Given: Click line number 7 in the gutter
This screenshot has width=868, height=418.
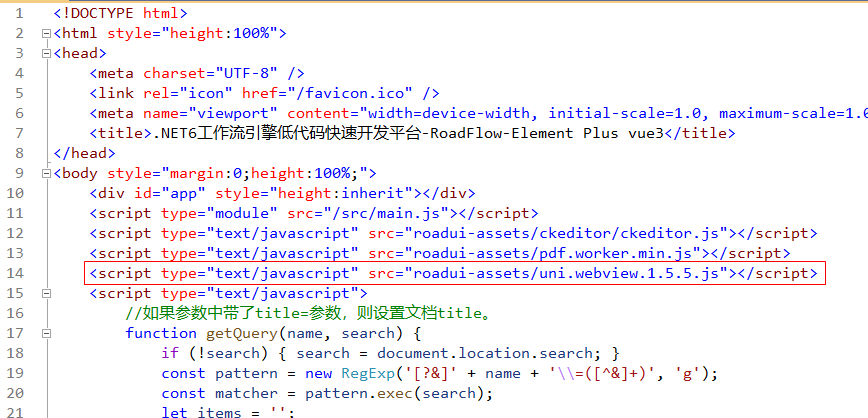Looking at the screenshot, I should [x=19, y=133].
